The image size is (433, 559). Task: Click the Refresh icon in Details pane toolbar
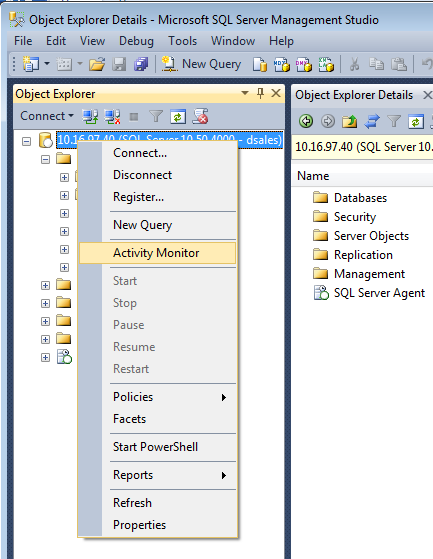pos(416,121)
